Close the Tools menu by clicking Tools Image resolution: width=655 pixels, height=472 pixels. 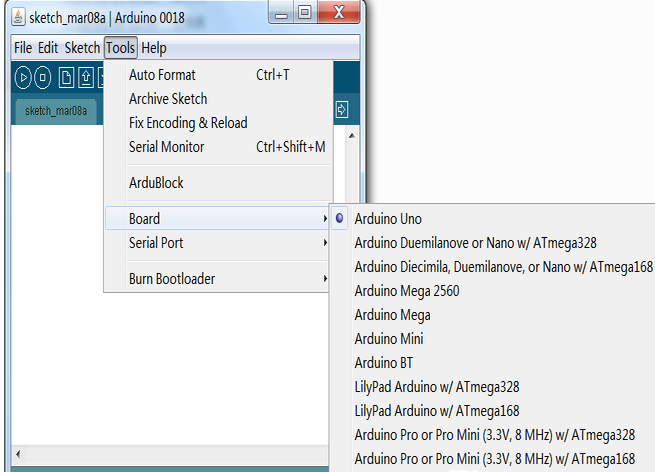120,48
